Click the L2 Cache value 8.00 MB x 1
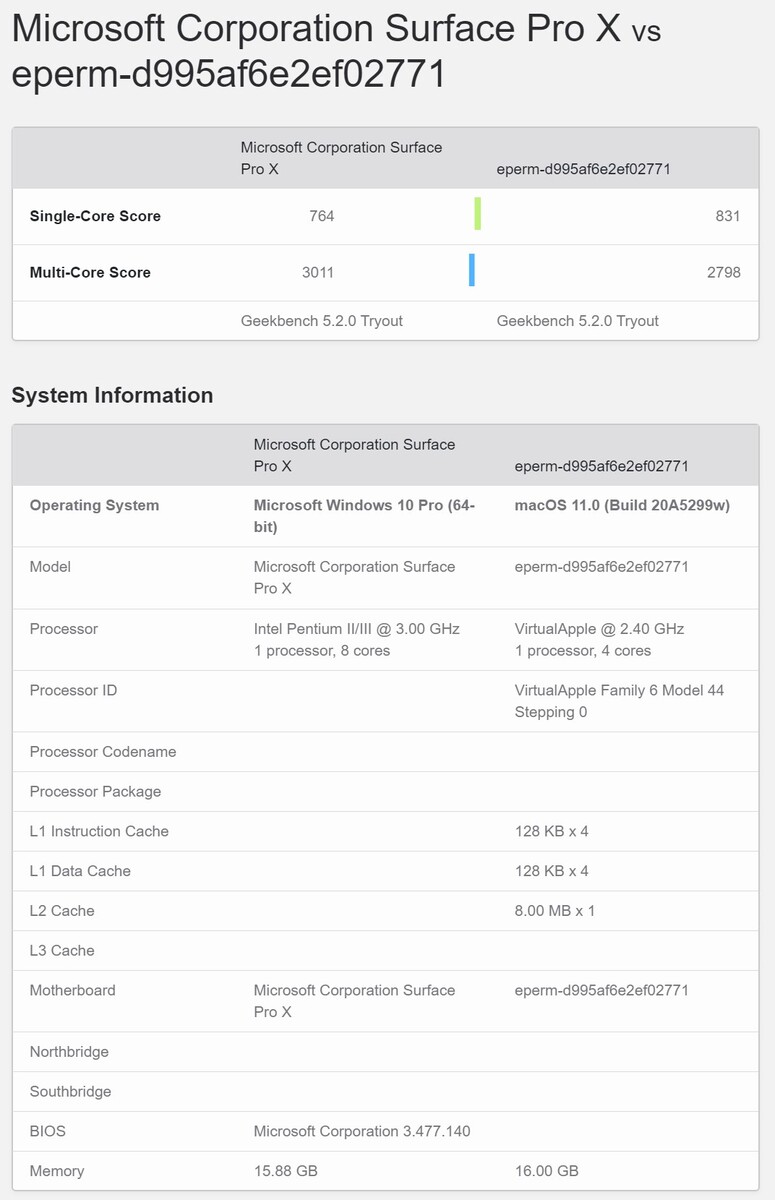Image resolution: width=775 pixels, height=1200 pixels. (x=555, y=911)
